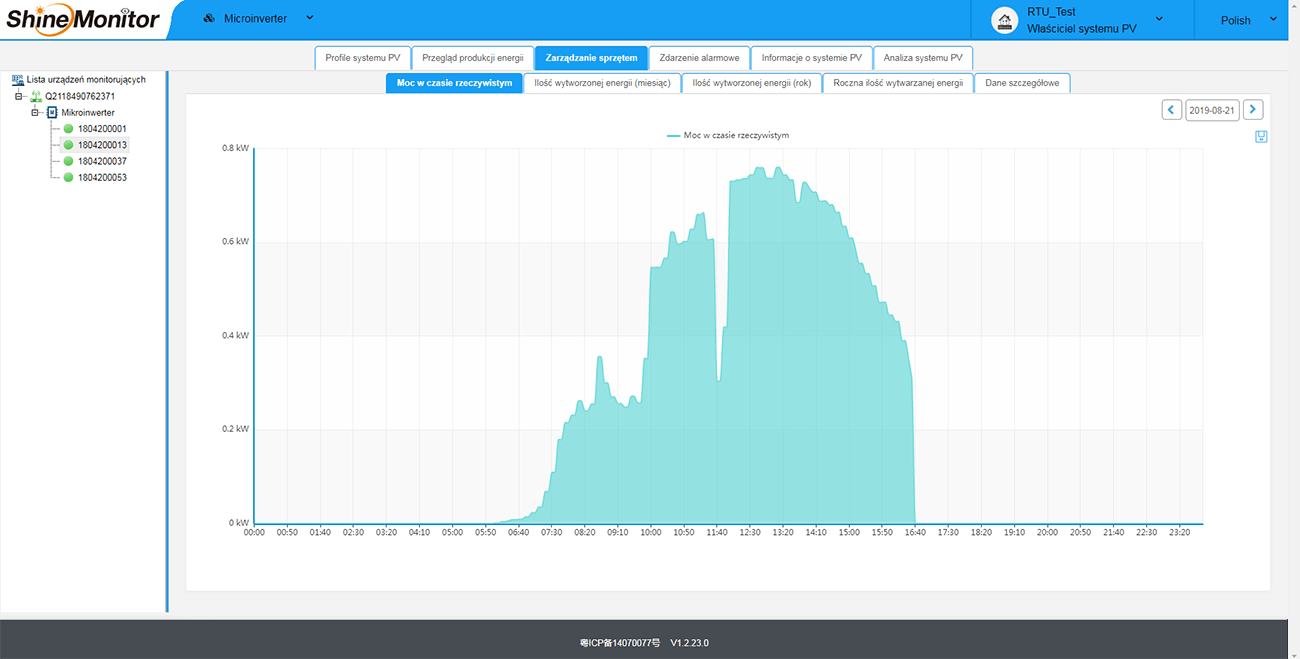This screenshot has height=659, width=1300.
Task: Switch to Zdarzenie alarmowe tab
Action: coord(699,58)
